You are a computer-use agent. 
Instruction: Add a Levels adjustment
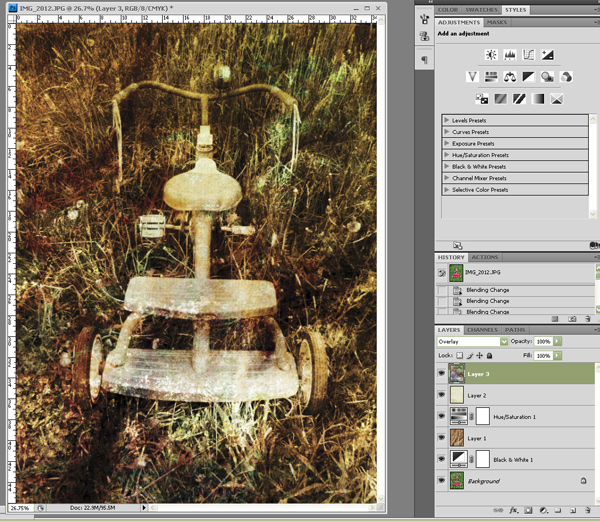[510, 55]
